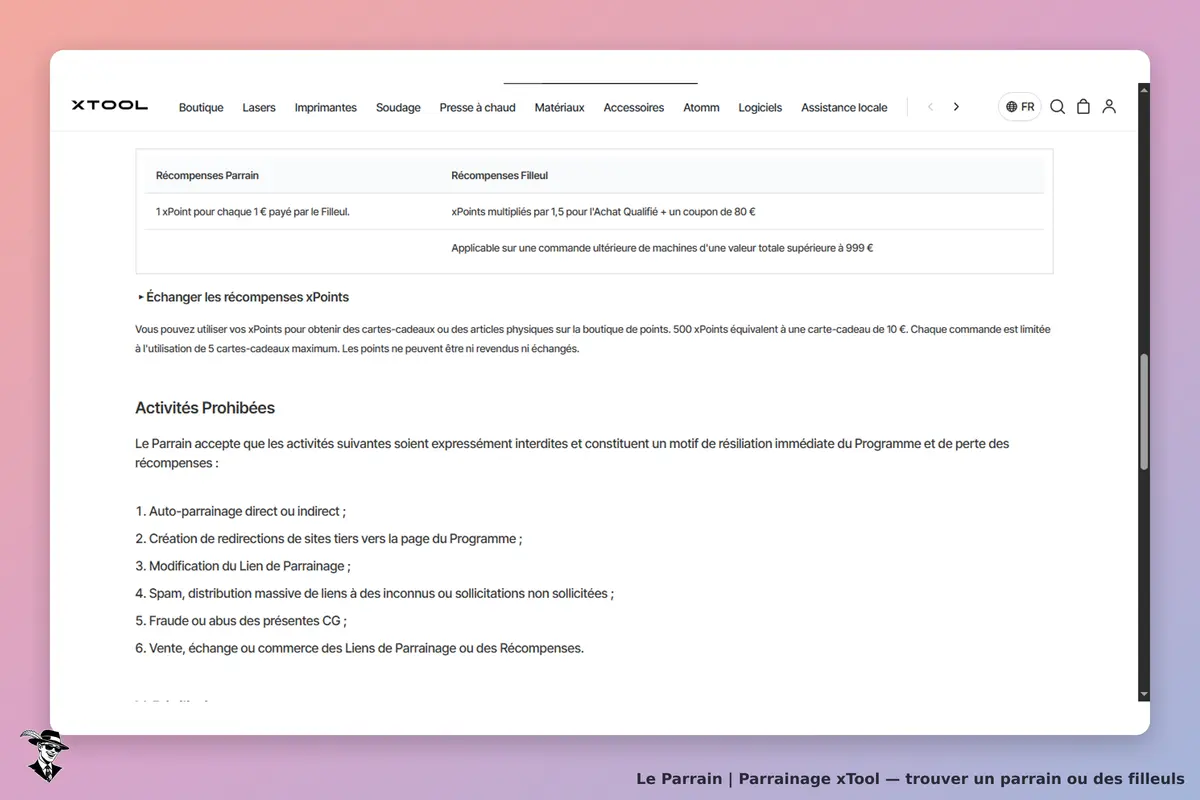
Task: Open the user account icon
Action: 1109,107
